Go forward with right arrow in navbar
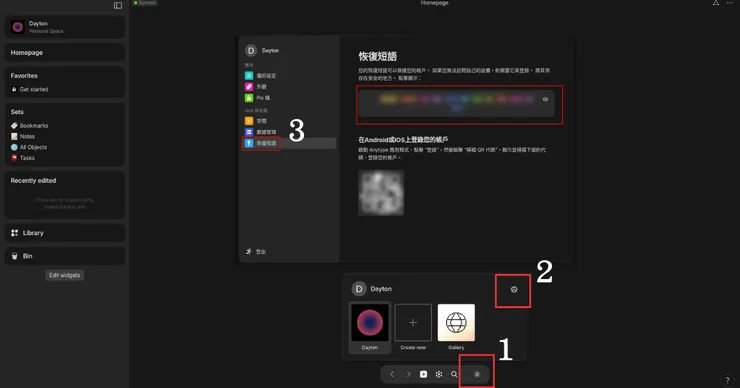 (x=408, y=374)
